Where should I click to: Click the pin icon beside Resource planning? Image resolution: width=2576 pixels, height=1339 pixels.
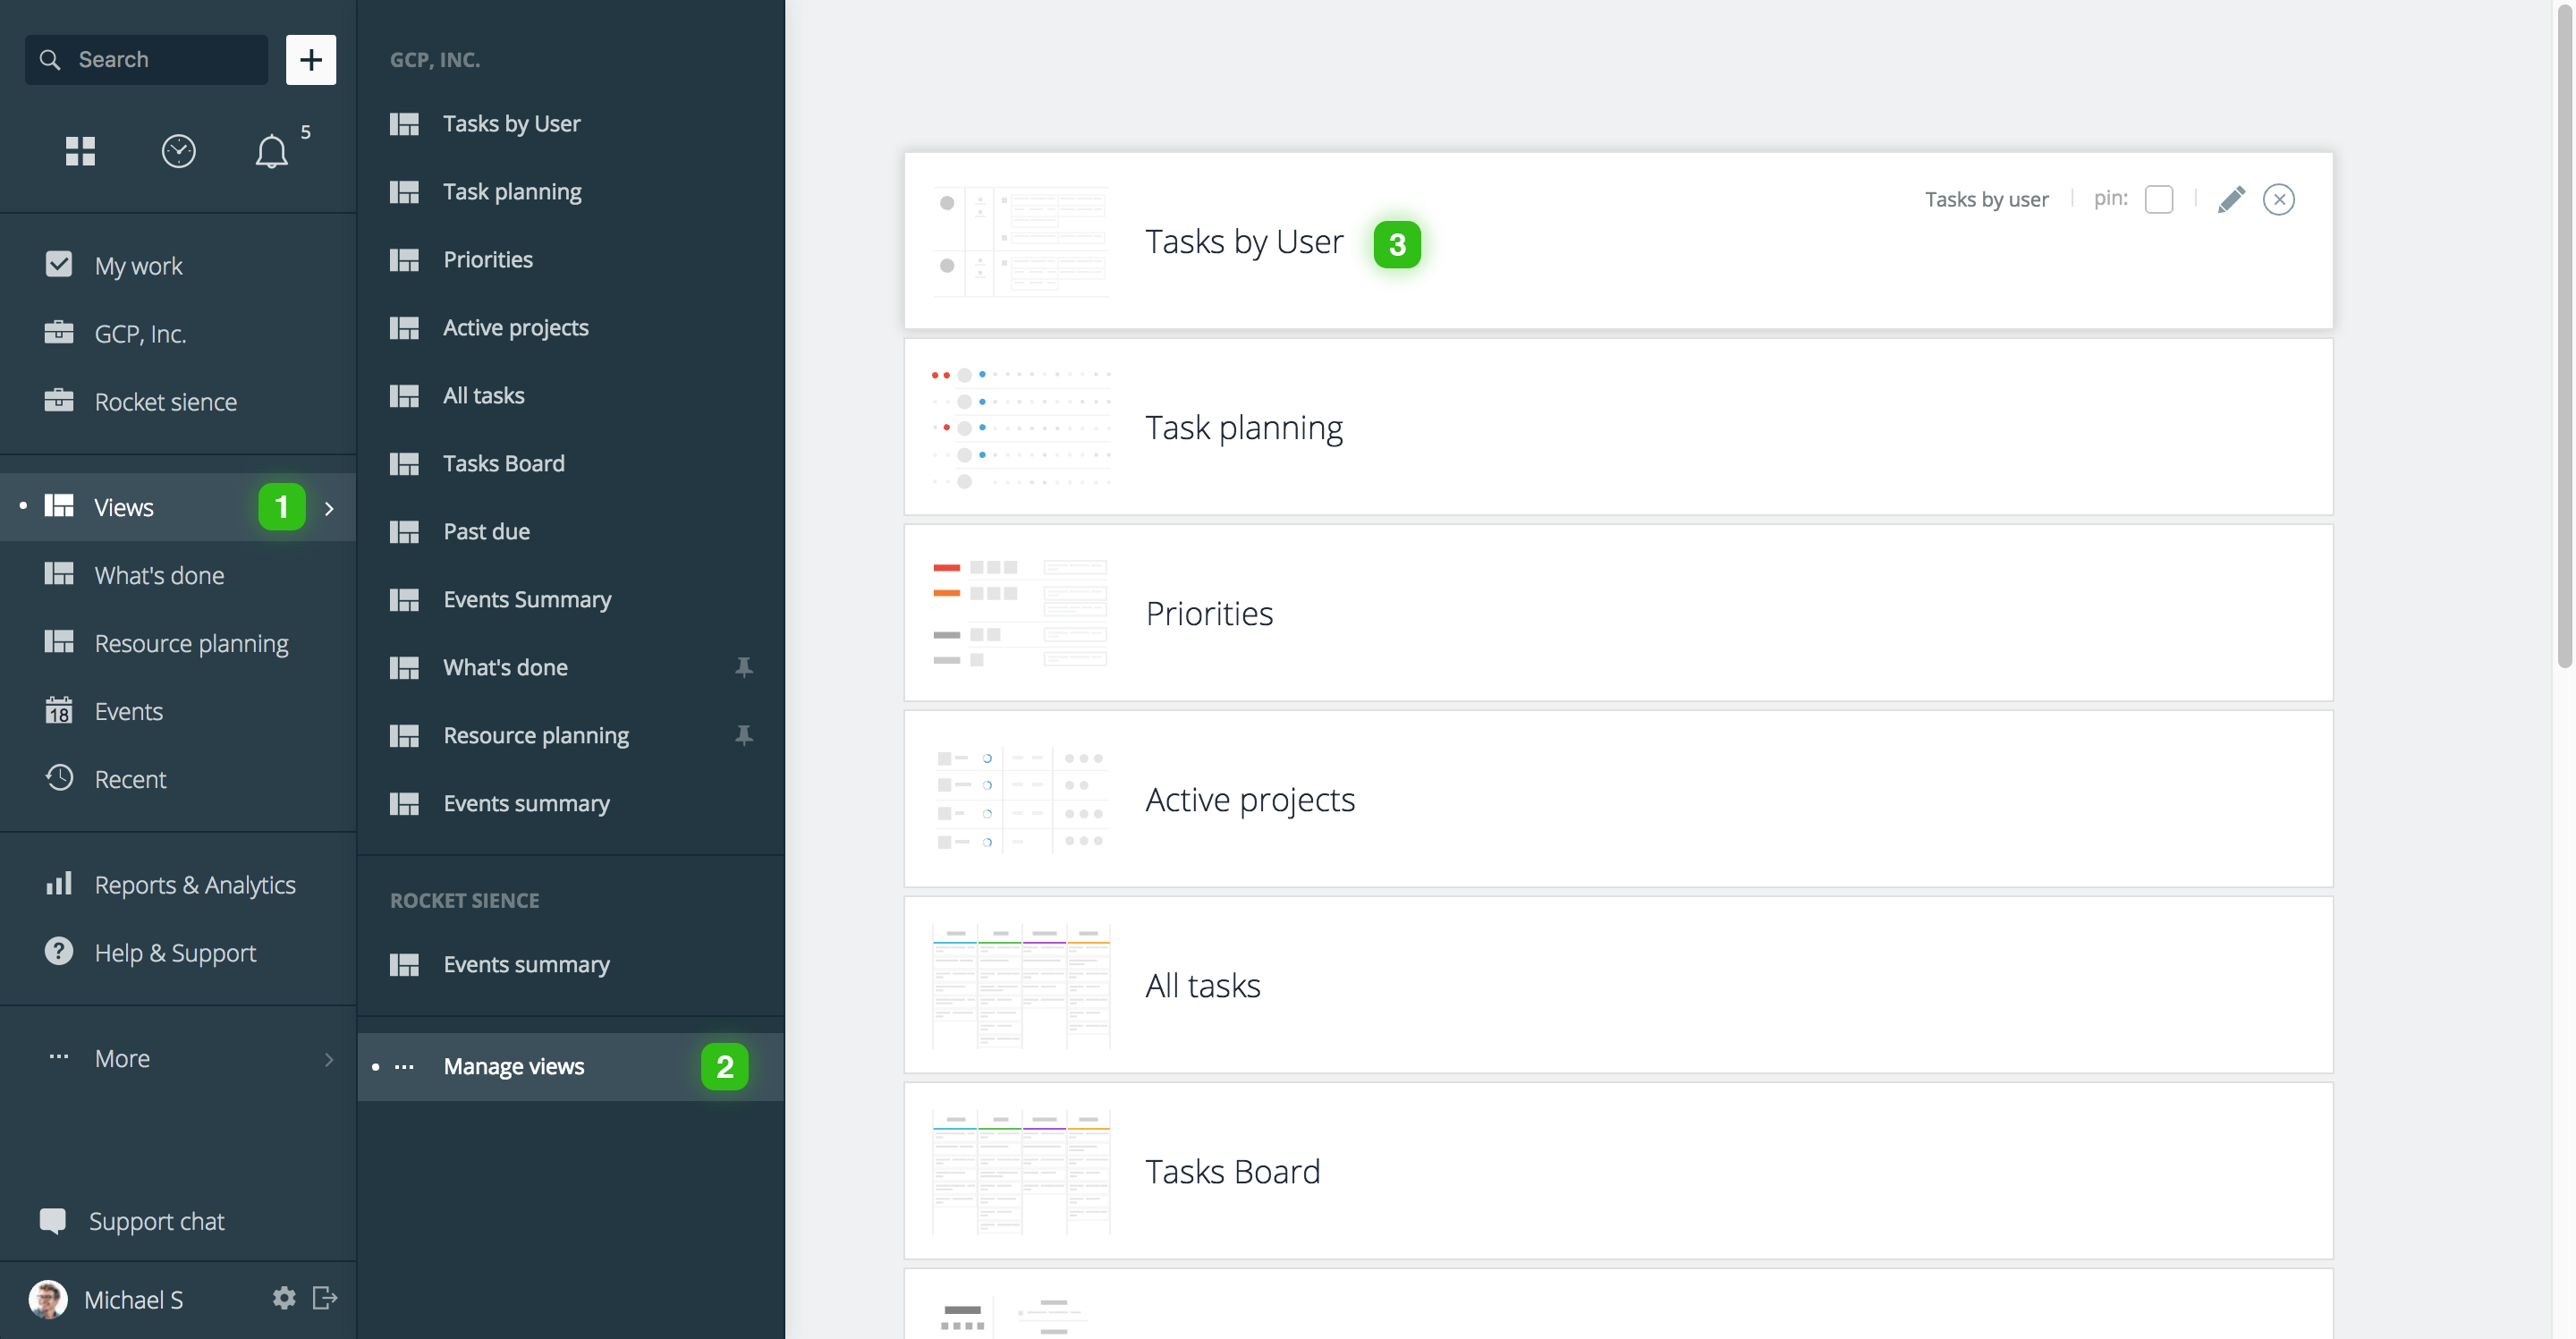[x=744, y=735]
